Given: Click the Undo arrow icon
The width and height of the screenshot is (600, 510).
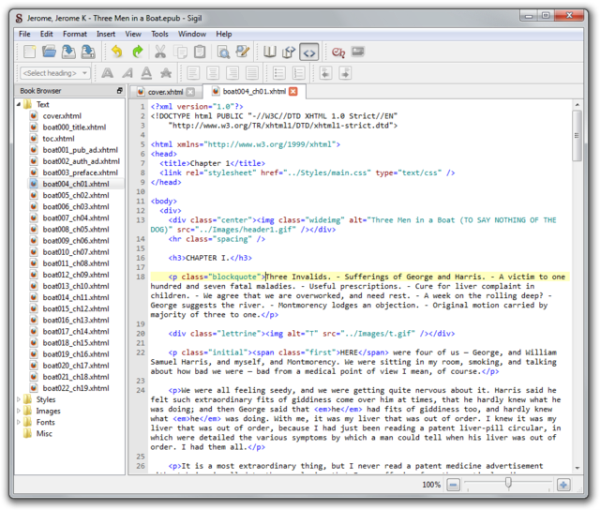Looking at the screenshot, I should 116,52.
